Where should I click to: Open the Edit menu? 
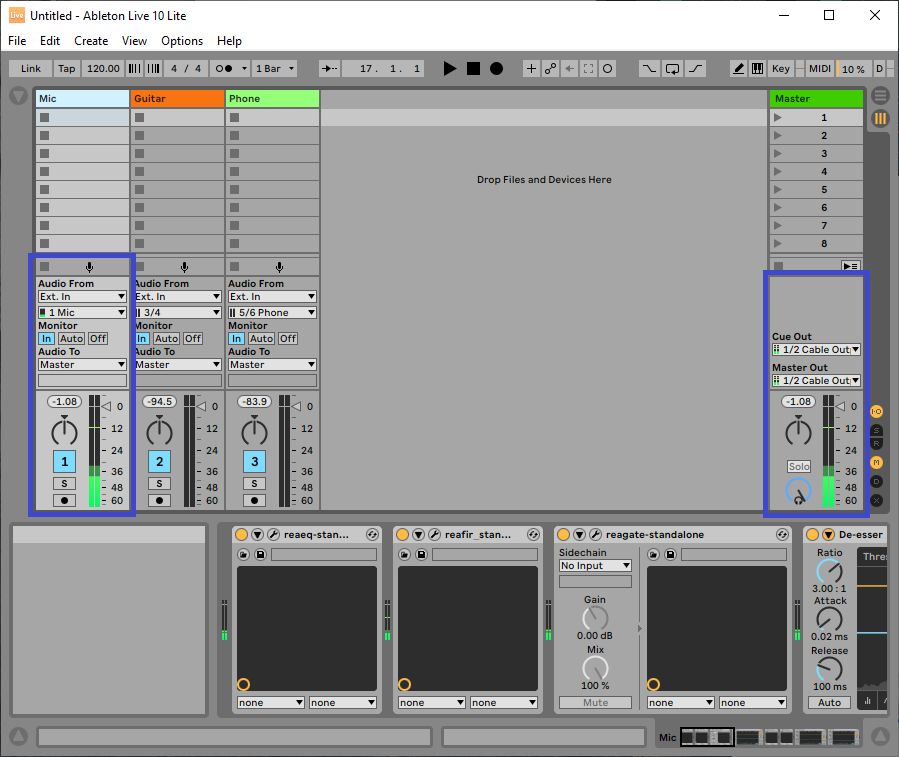pos(50,41)
